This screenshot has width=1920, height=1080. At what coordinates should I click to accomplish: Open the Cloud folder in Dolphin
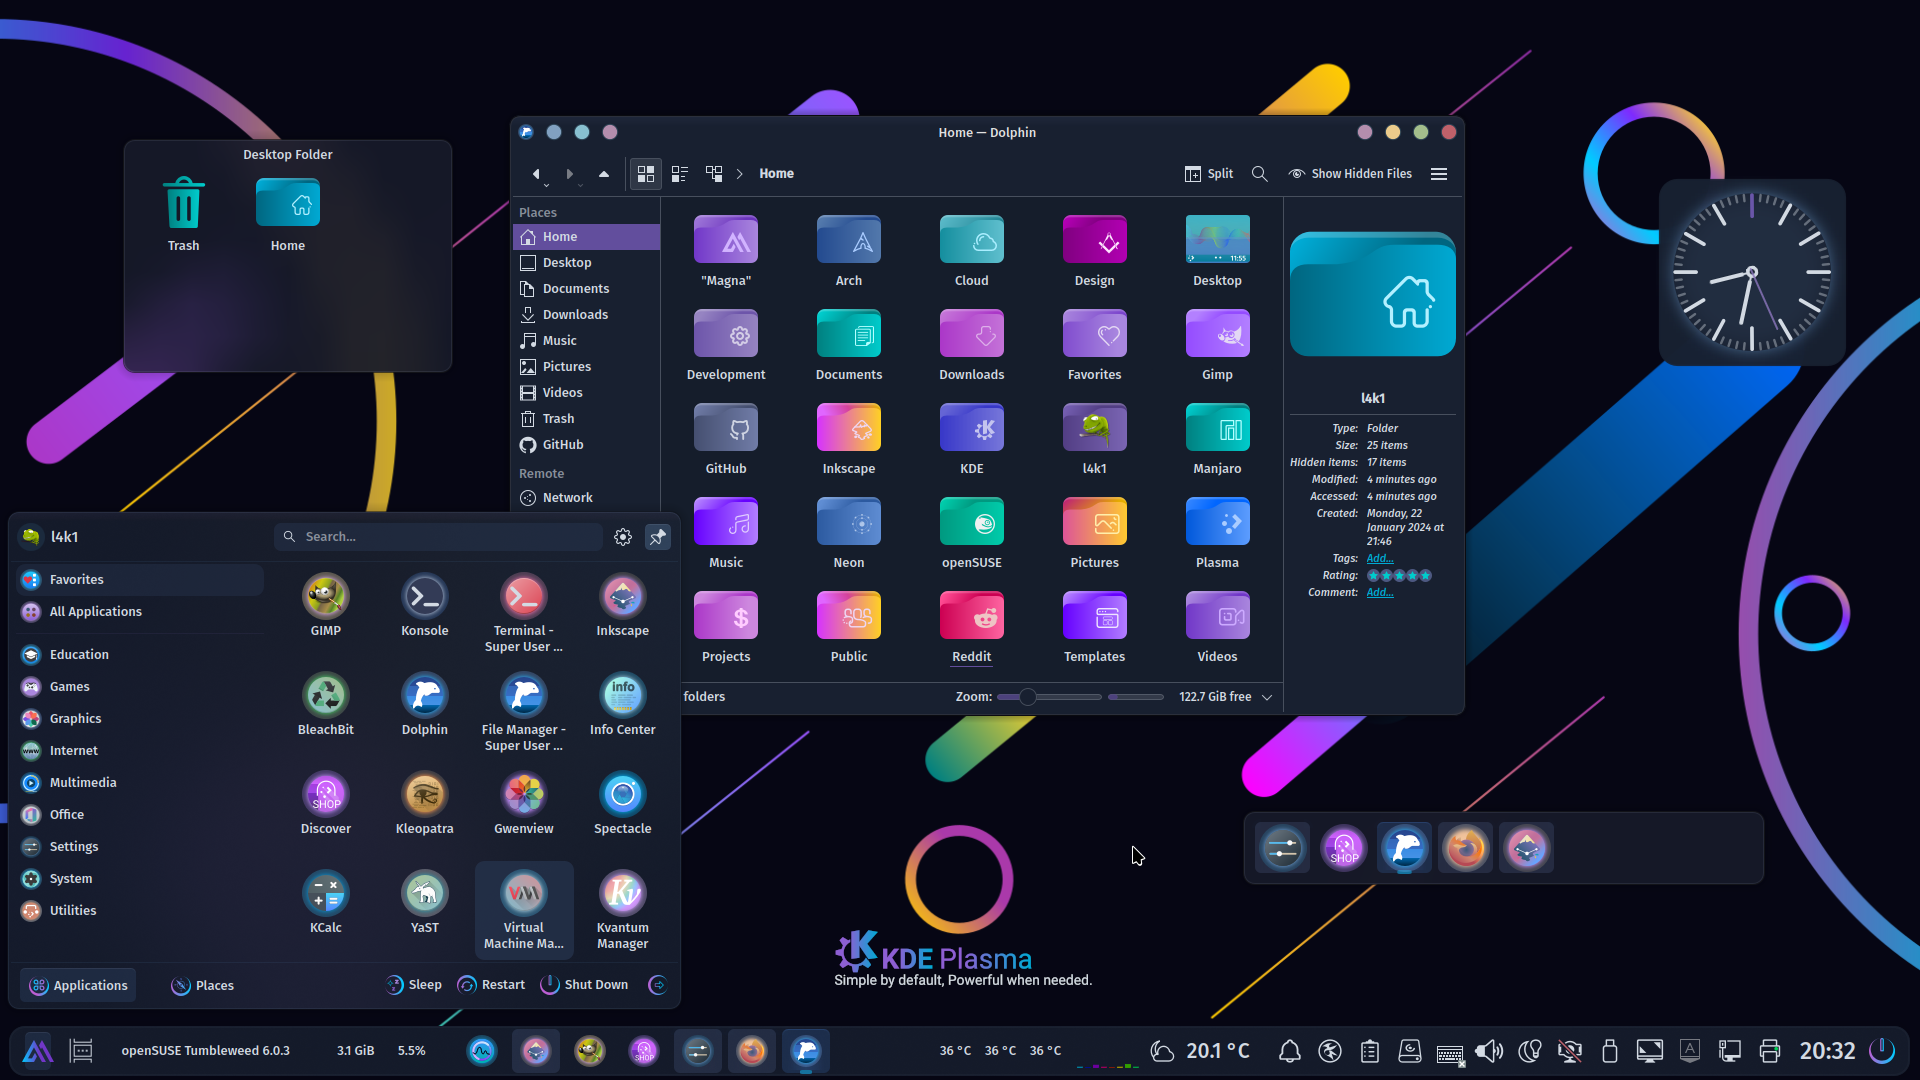coord(971,250)
